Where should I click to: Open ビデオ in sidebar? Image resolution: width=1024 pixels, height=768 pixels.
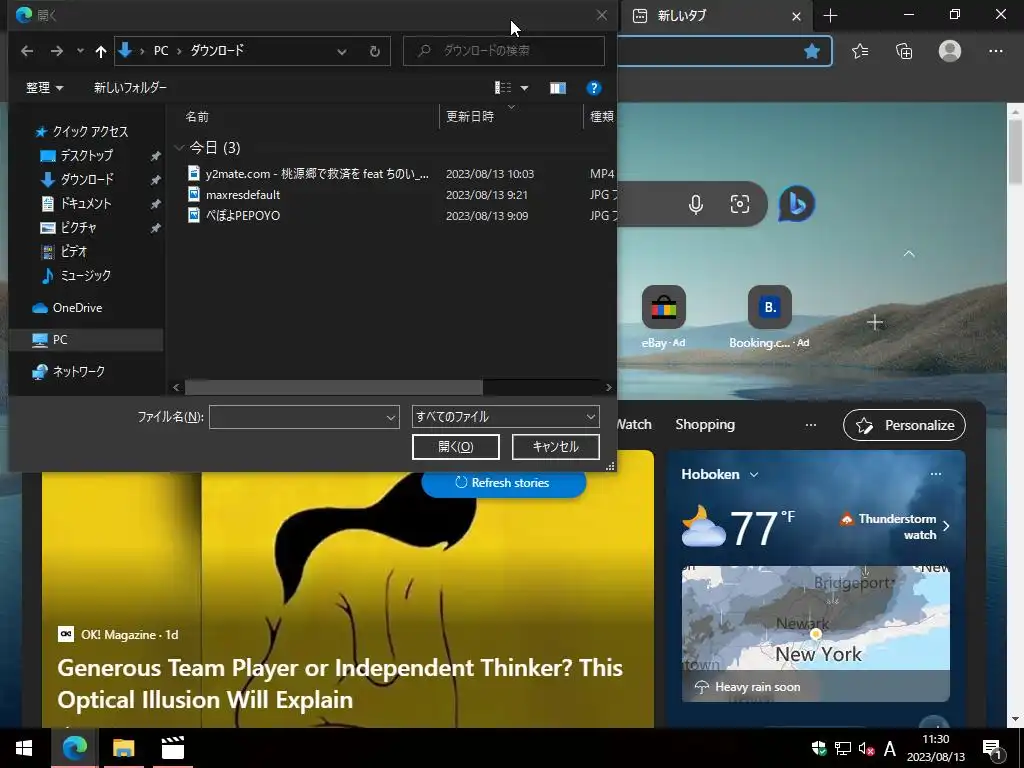73,251
